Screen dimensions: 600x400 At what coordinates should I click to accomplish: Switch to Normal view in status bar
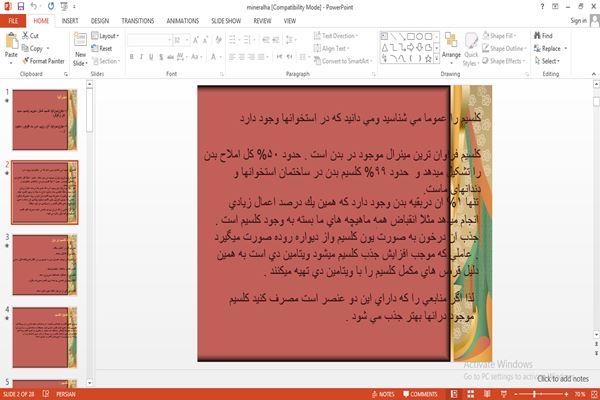tap(454, 394)
